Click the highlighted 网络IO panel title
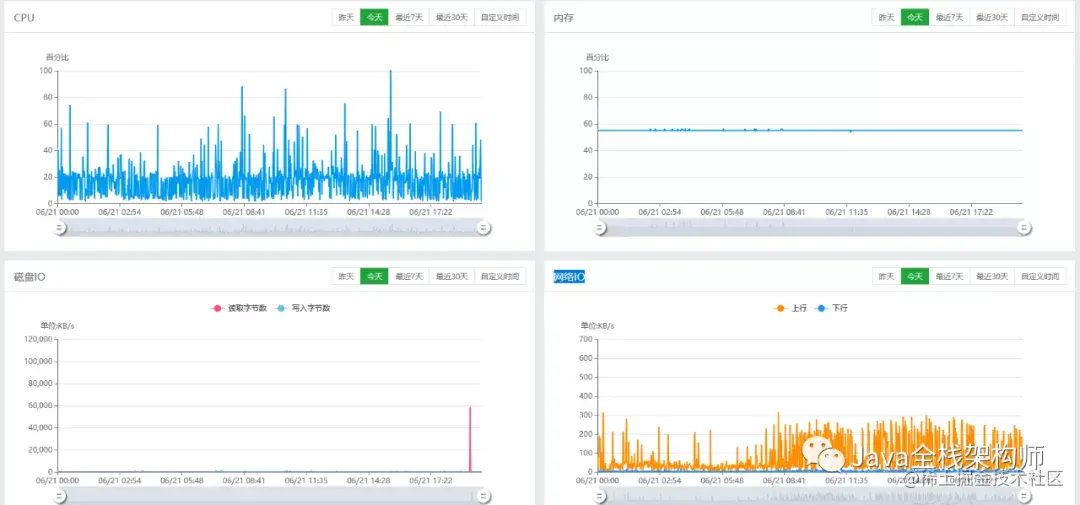Image resolution: width=1080 pixels, height=505 pixels. click(570, 276)
